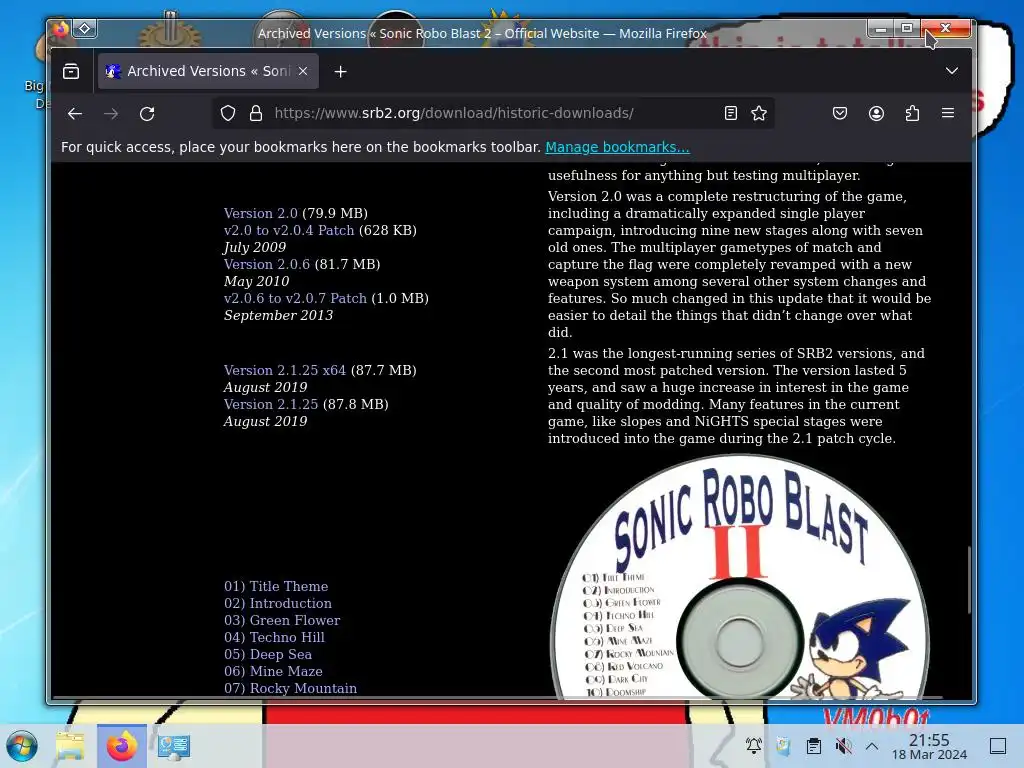Click the muted volume tray icon
Screen dimensions: 1024x768
point(843,745)
